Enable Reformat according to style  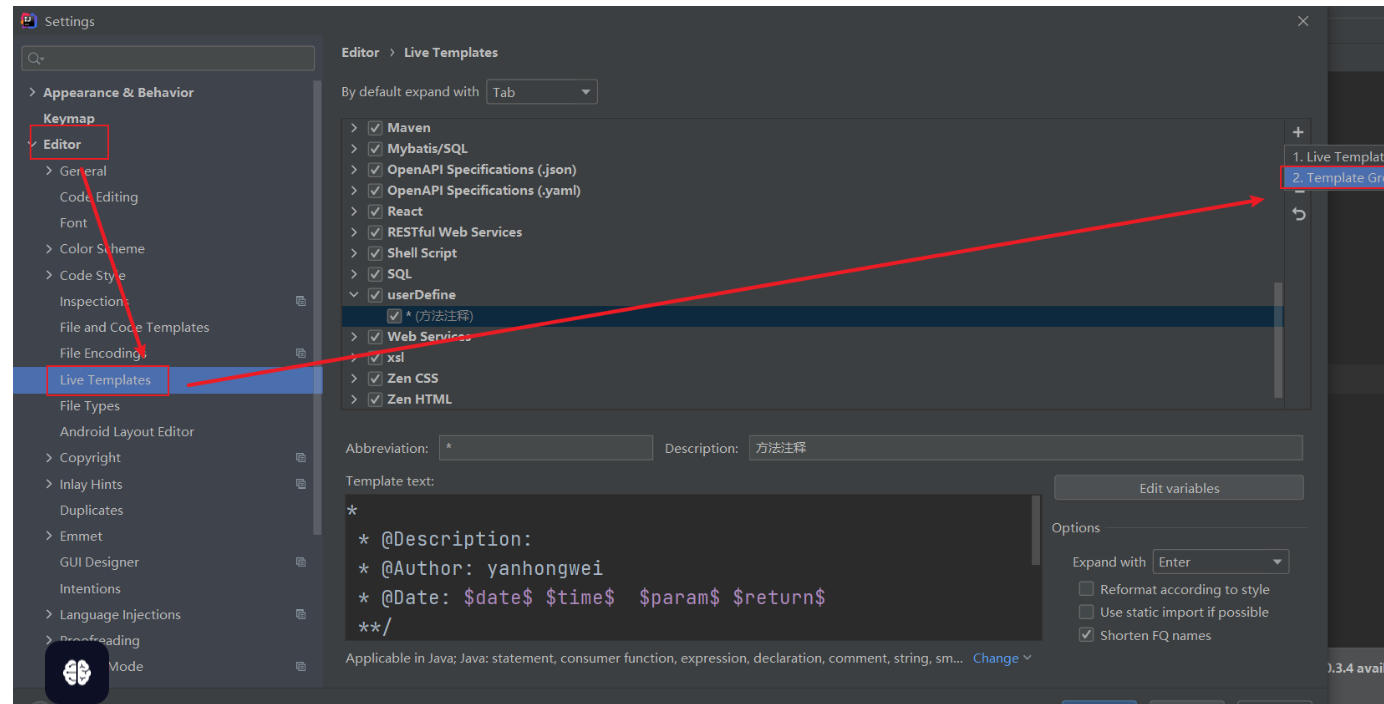pyautogui.click(x=1086, y=589)
